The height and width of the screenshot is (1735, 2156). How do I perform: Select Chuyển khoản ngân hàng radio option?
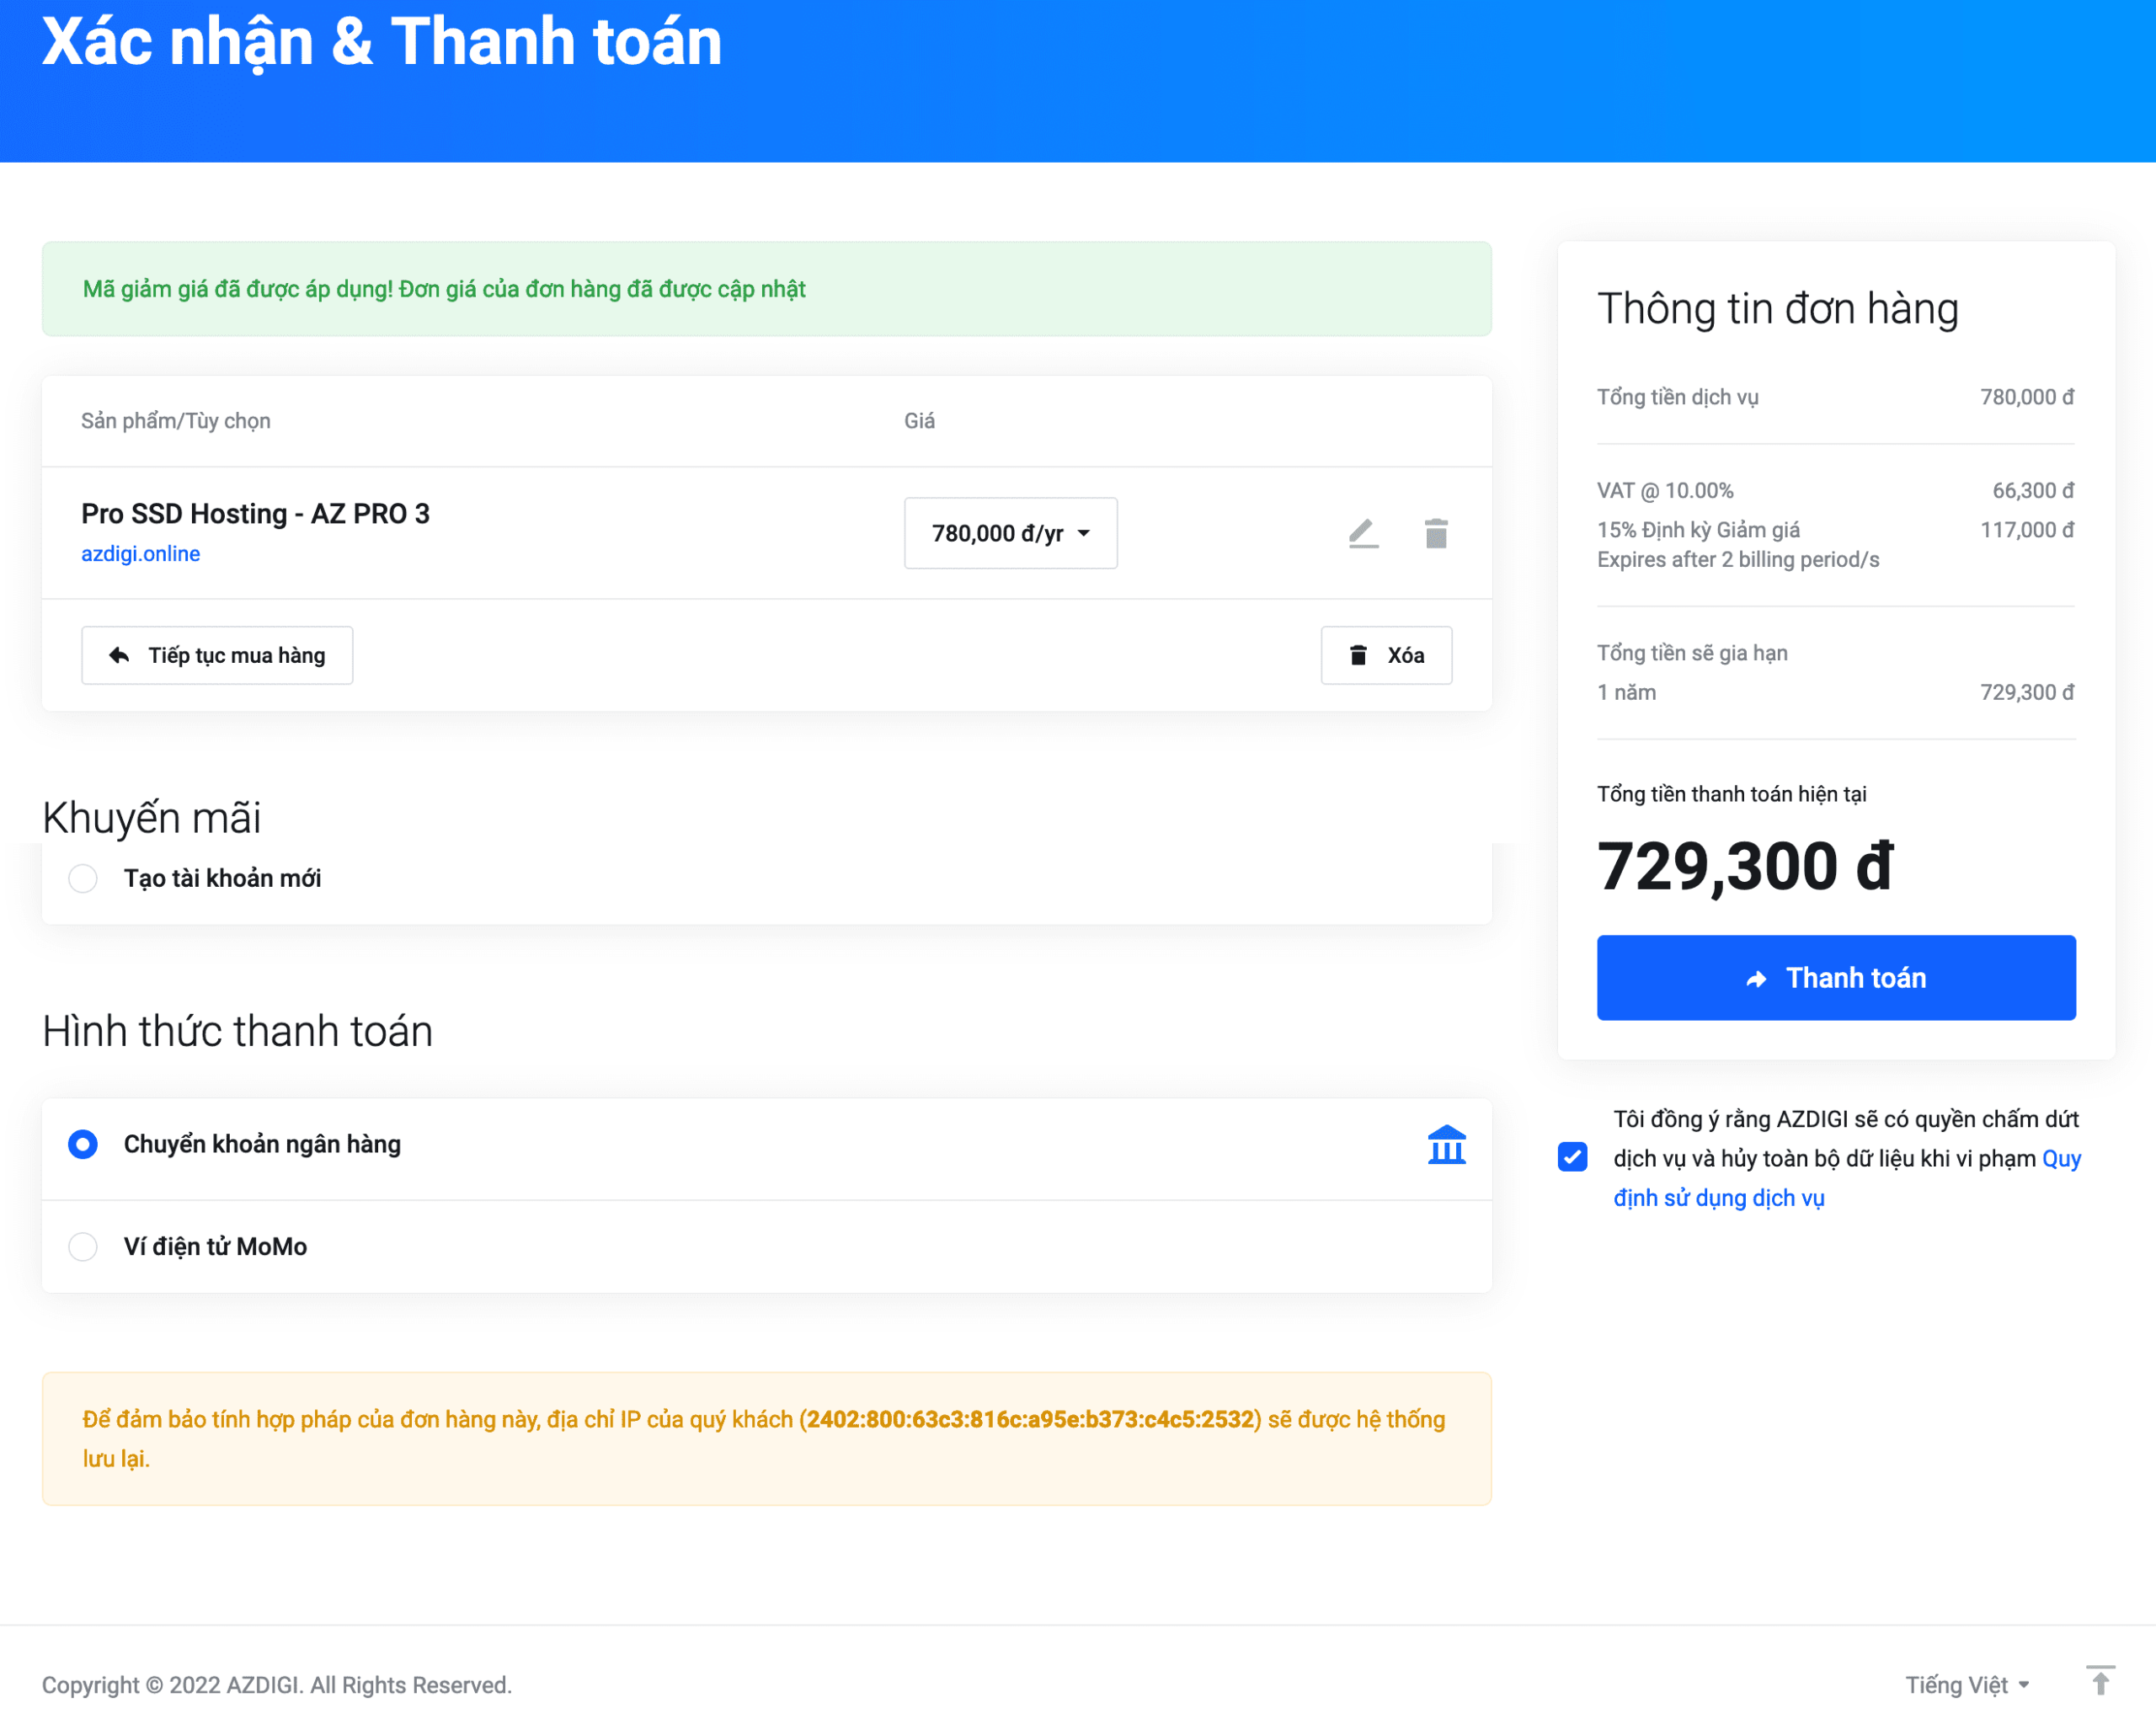coord(83,1144)
